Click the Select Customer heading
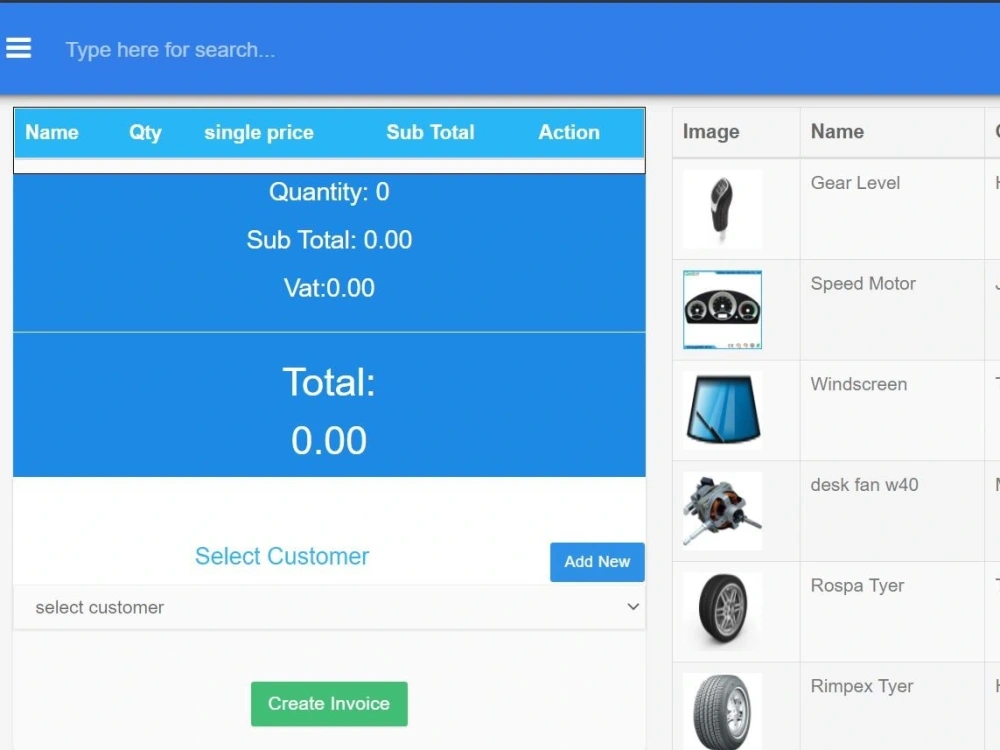1000x750 pixels. [282, 556]
